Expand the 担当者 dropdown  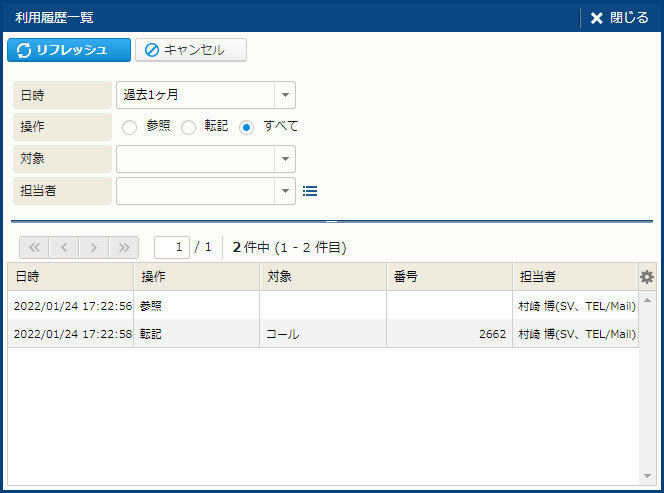click(x=285, y=191)
